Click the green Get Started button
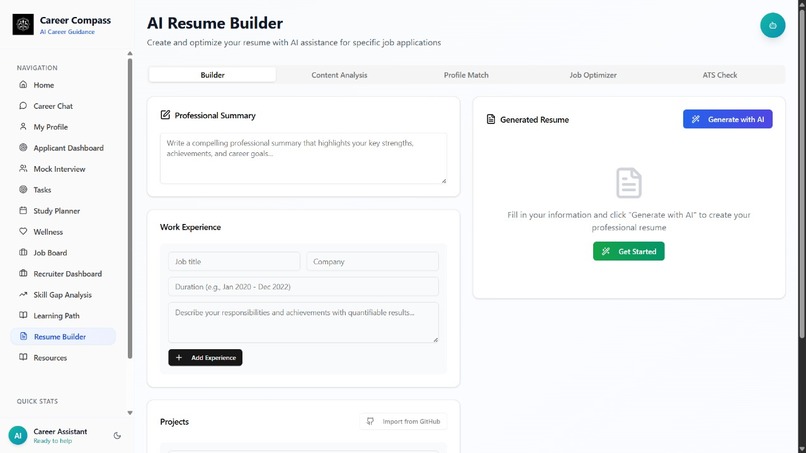The height and width of the screenshot is (453, 806). (629, 251)
